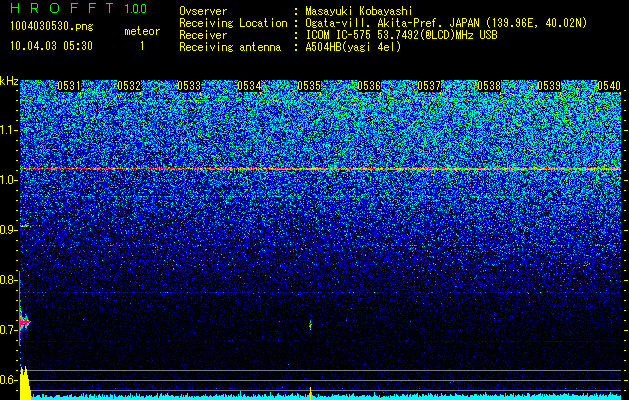Click the meteor count value 1

pyautogui.click(x=142, y=46)
